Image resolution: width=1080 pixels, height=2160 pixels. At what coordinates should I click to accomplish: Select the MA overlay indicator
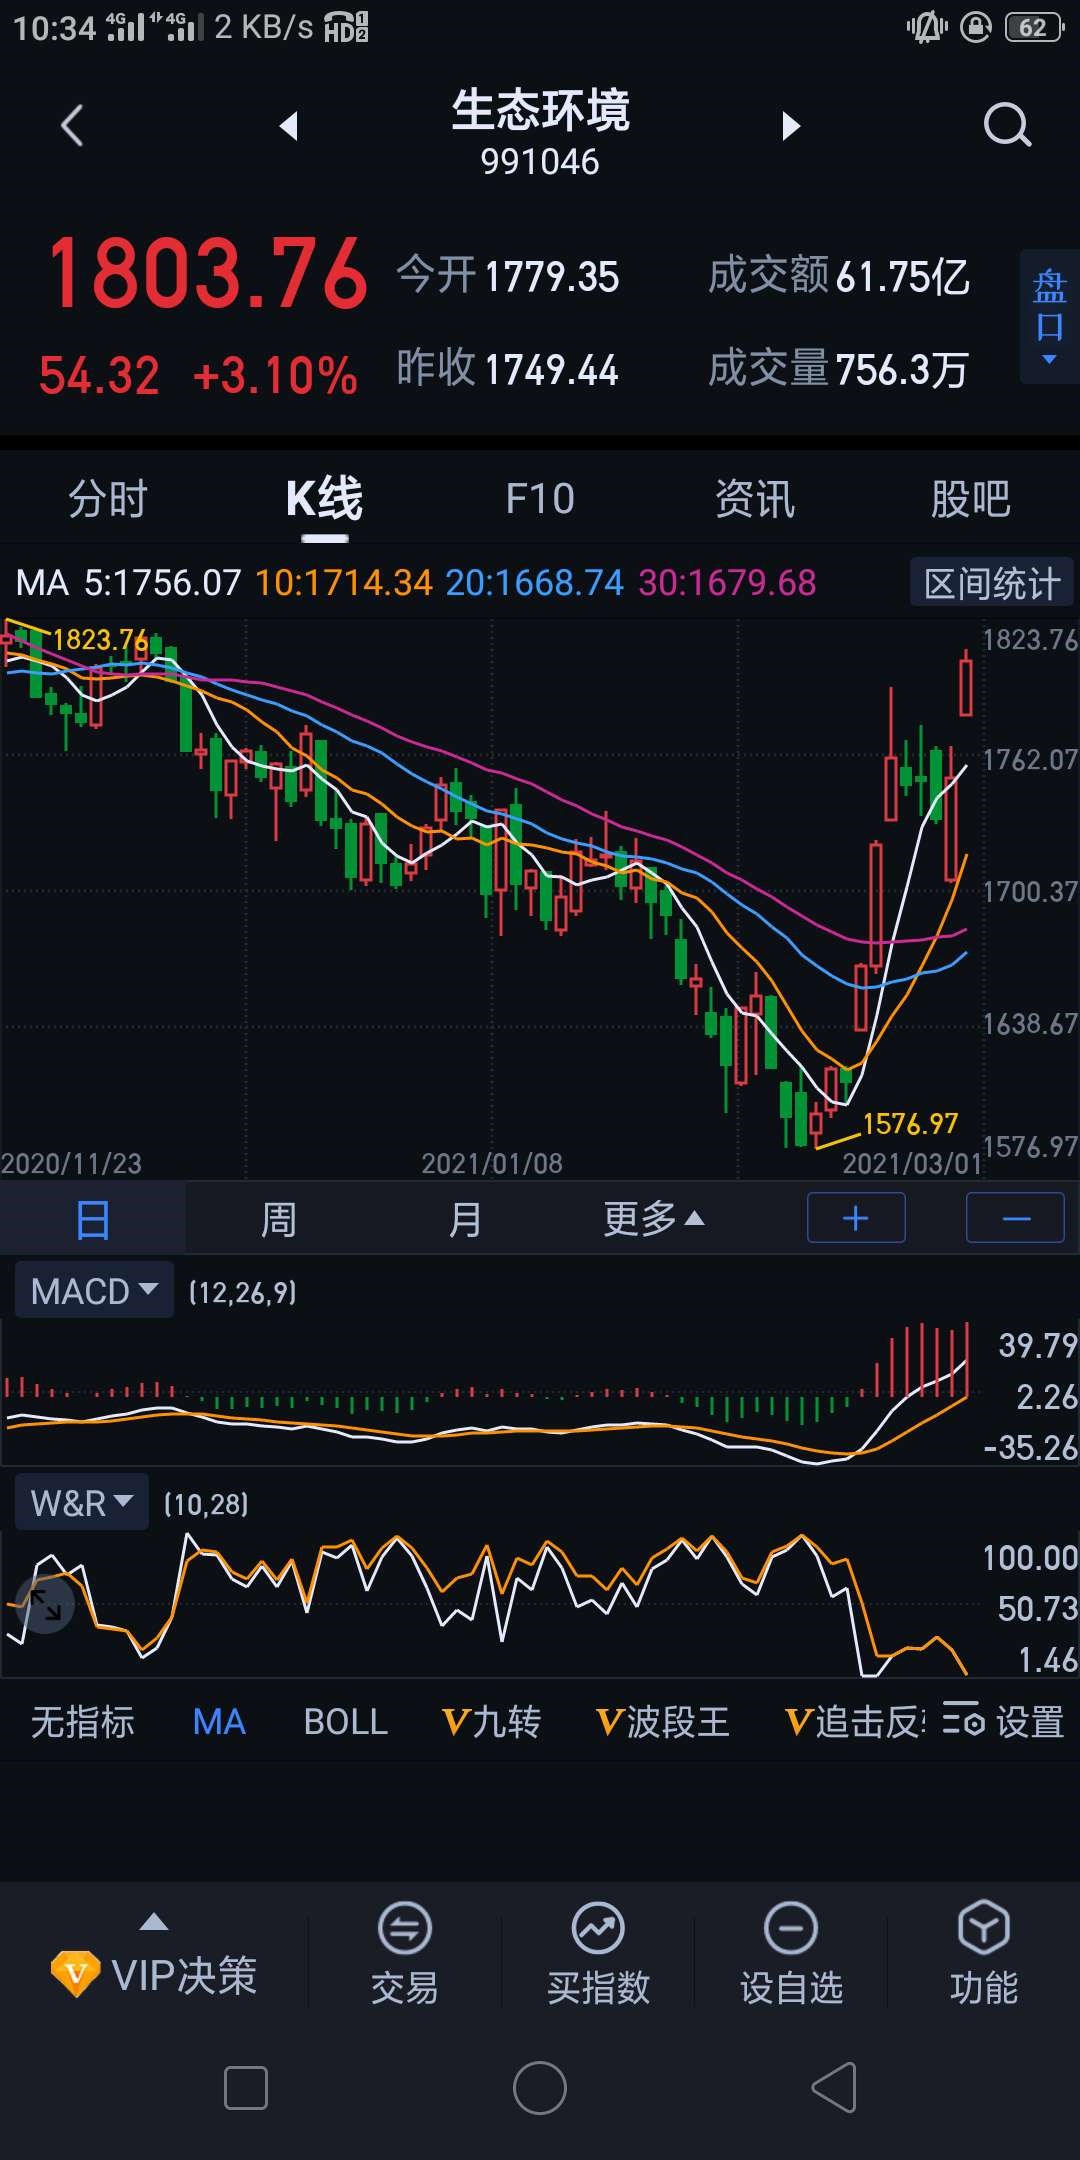(219, 1722)
